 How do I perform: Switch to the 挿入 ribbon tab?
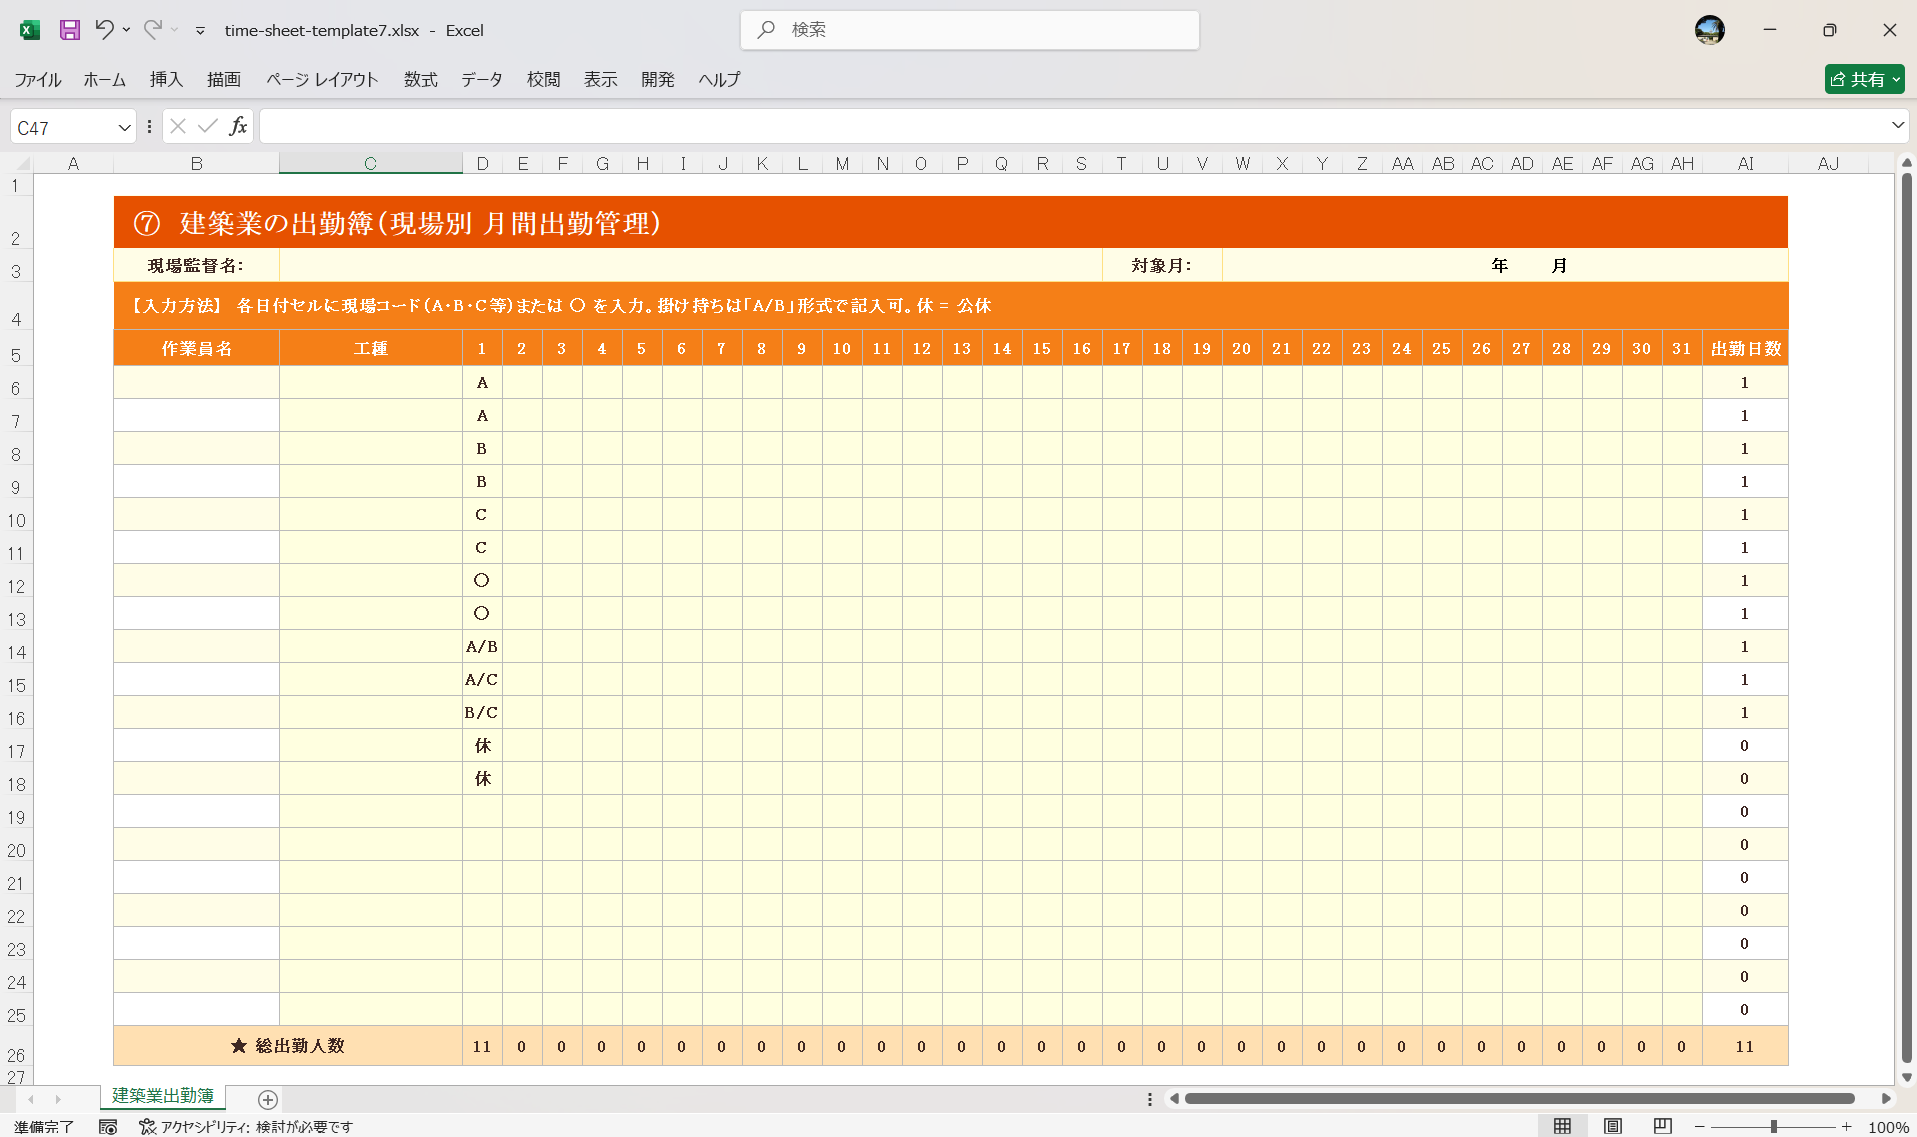pyautogui.click(x=166, y=80)
